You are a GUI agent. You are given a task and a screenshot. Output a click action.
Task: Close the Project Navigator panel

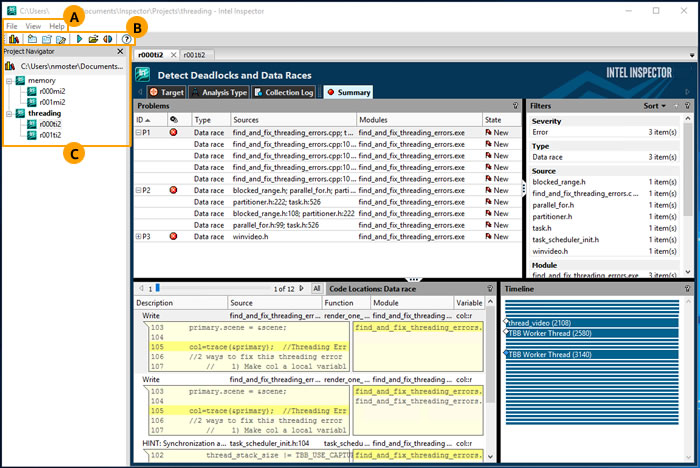[x=120, y=51]
